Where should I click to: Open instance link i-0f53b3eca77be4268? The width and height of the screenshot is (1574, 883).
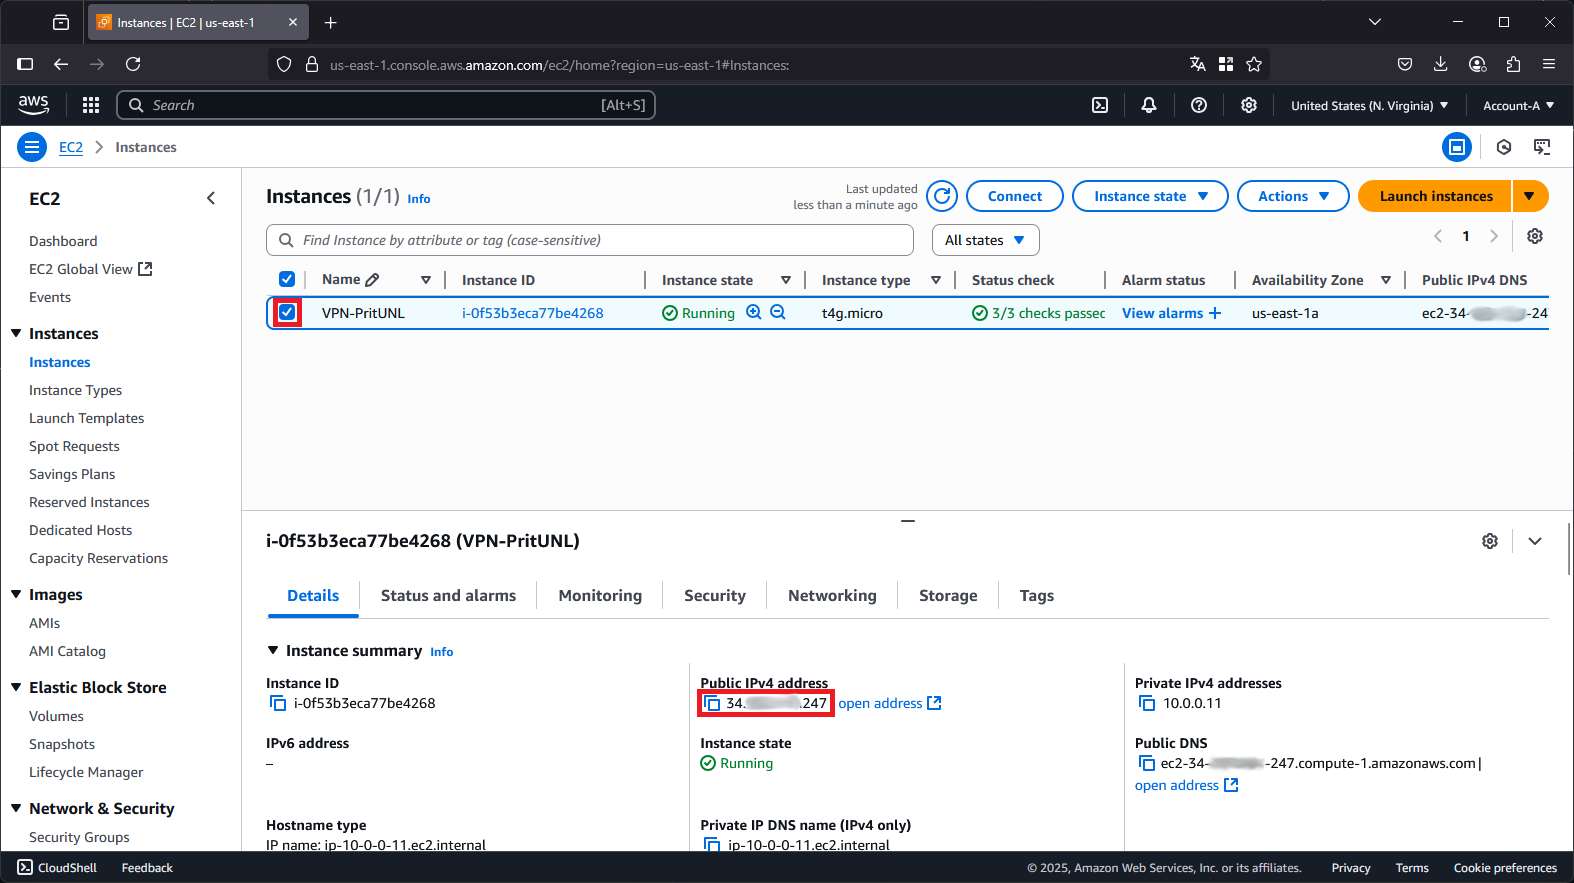533,313
